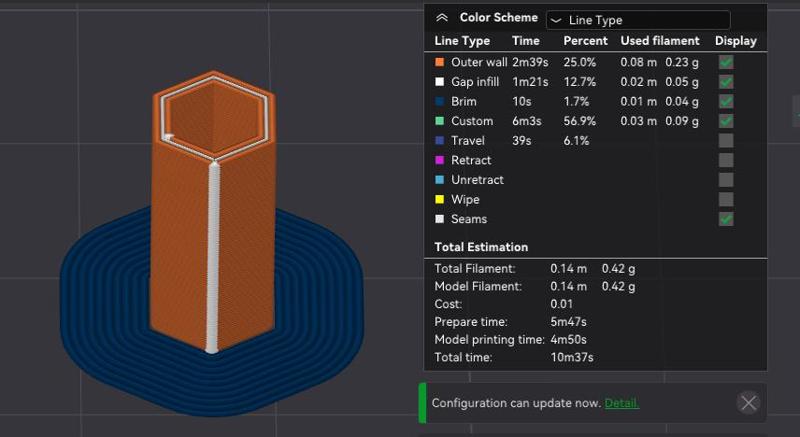Enable Travel moves display

coord(726,141)
